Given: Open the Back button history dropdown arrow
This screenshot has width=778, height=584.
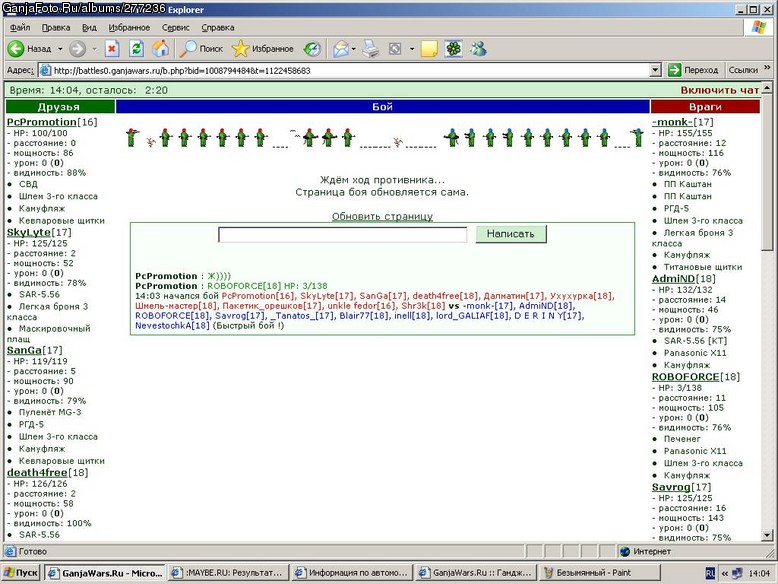Looking at the screenshot, I should click(60, 49).
